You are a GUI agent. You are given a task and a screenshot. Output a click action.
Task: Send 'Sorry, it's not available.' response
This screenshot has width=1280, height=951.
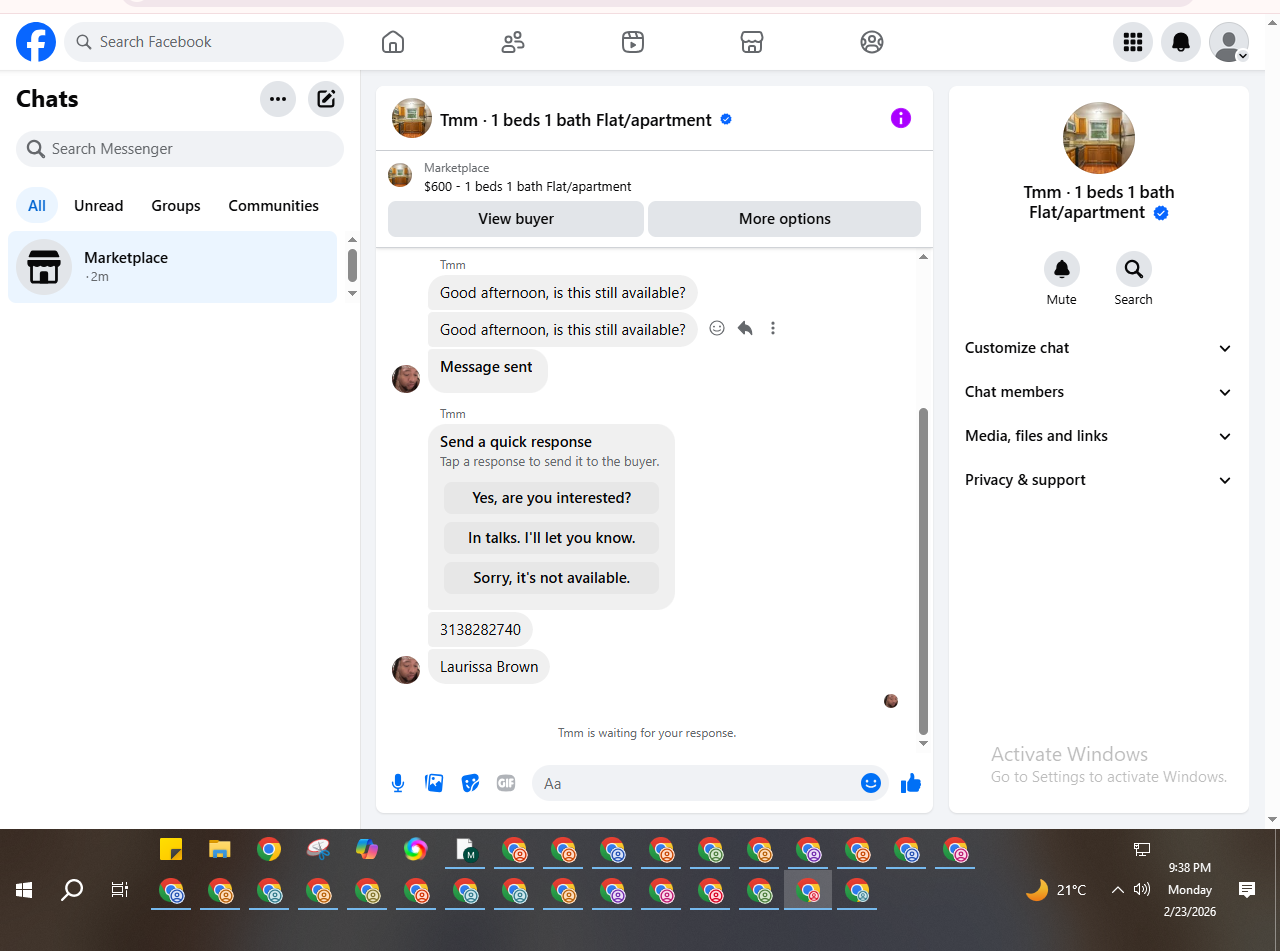(x=552, y=578)
